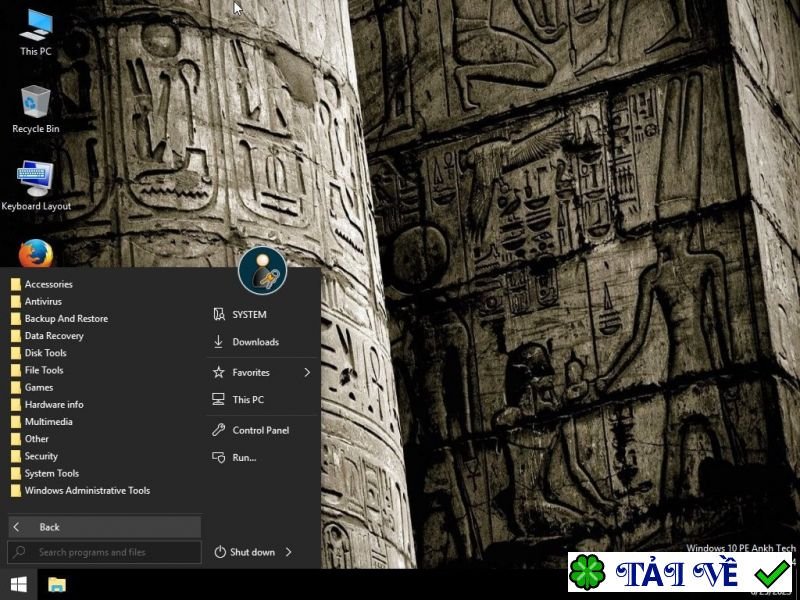The width and height of the screenshot is (800, 600).
Task: Click the search magnifier icon
Action: pos(19,552)
